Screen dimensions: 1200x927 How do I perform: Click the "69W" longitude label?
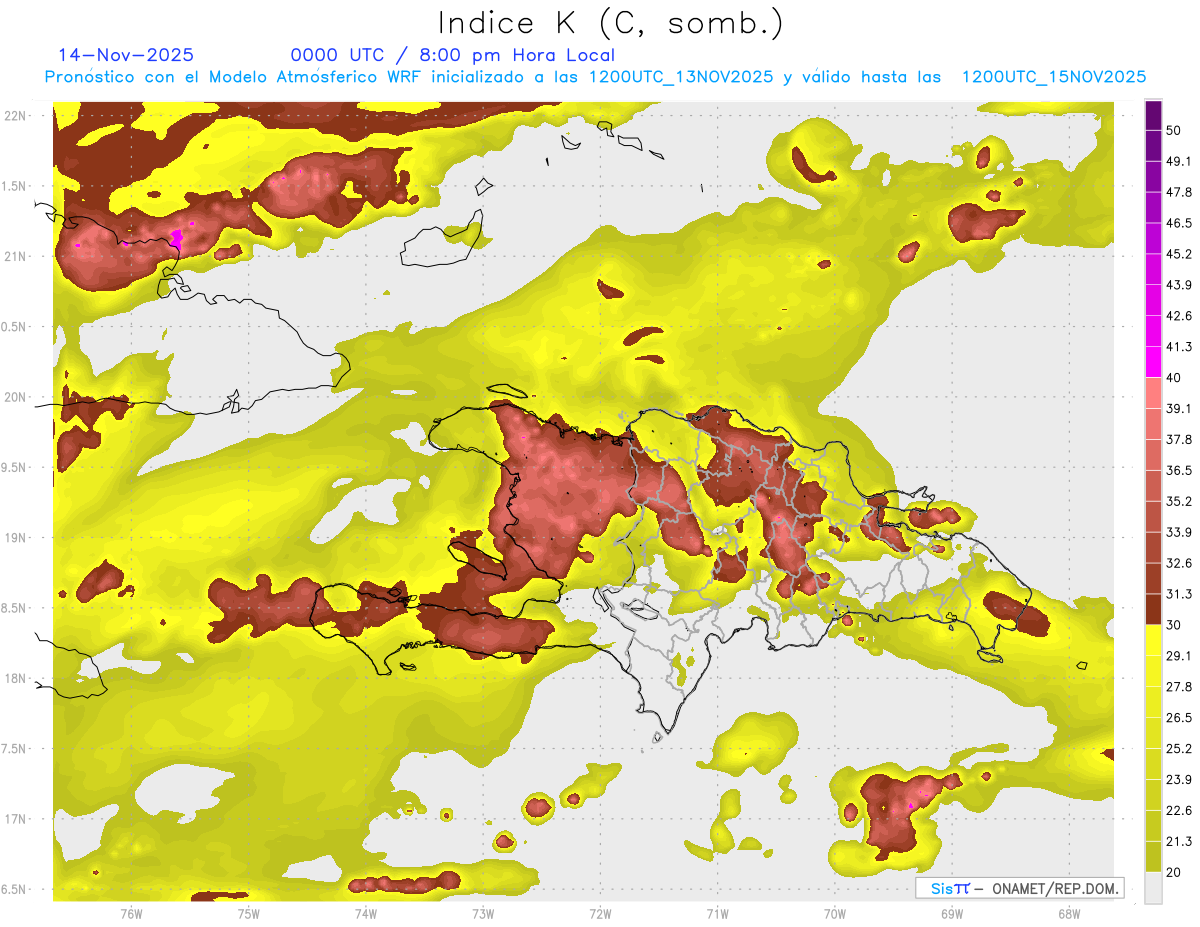951,914
